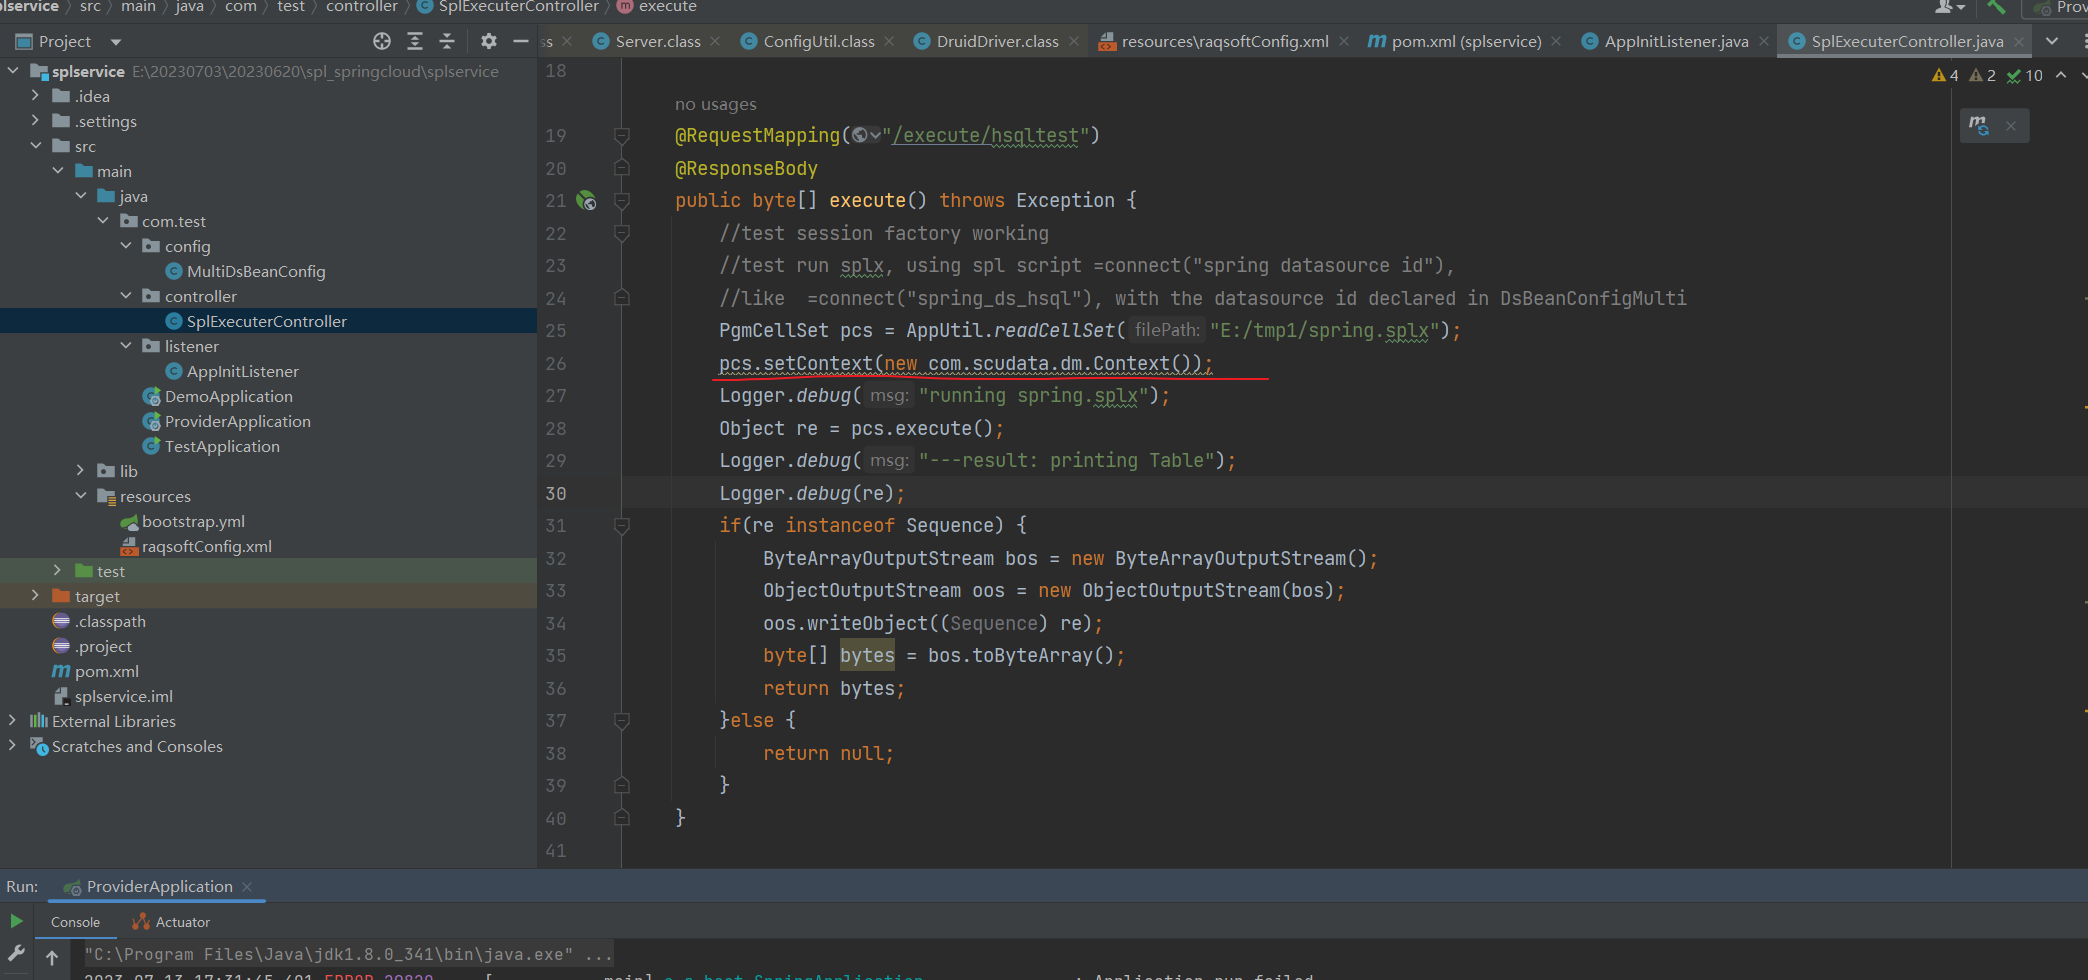
Task: Switch to pom.xml (splservice) tab
Action: (x=1465, y=41)
